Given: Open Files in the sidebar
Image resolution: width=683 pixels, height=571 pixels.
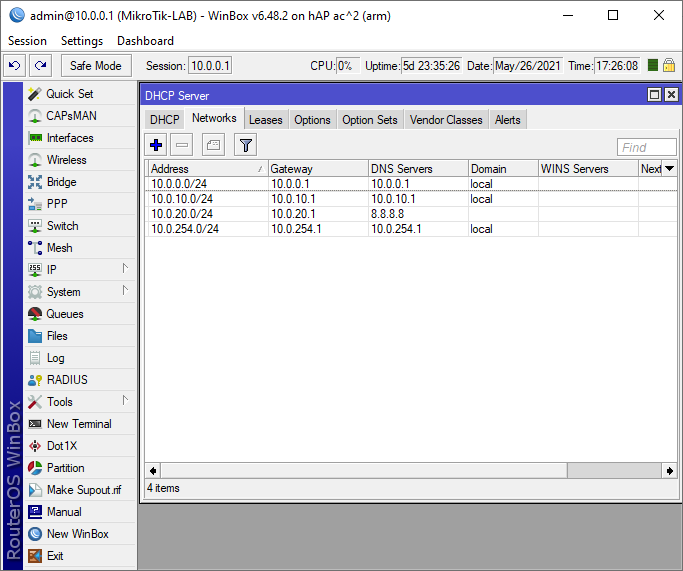Looking at the screenshot, I should 80,336.
